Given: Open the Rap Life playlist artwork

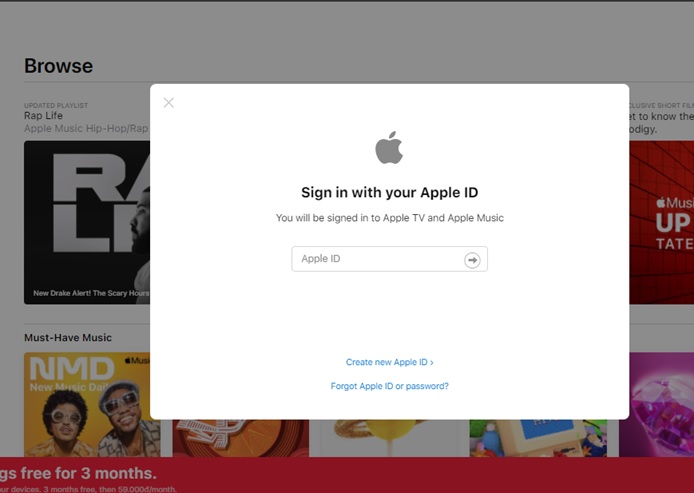Looking at the screenshot, I should click(87, 222).
